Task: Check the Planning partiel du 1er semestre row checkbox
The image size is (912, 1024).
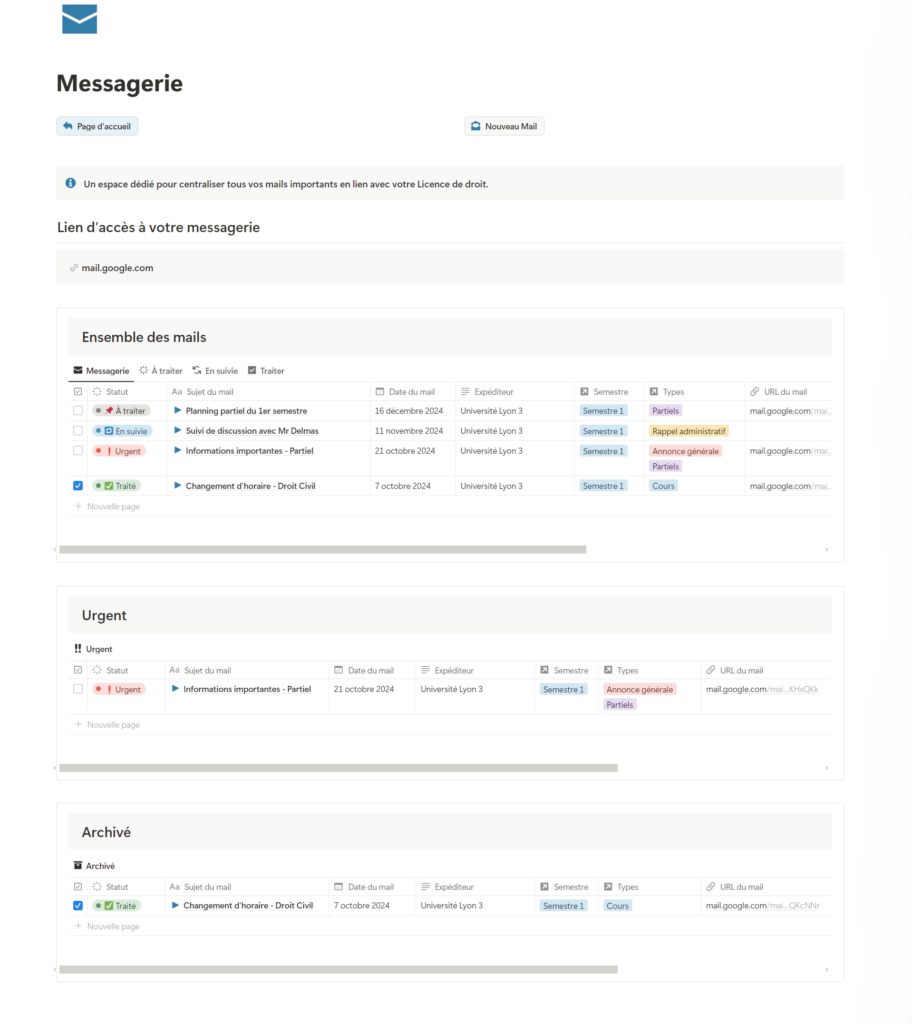Action: tap(78, 411)
